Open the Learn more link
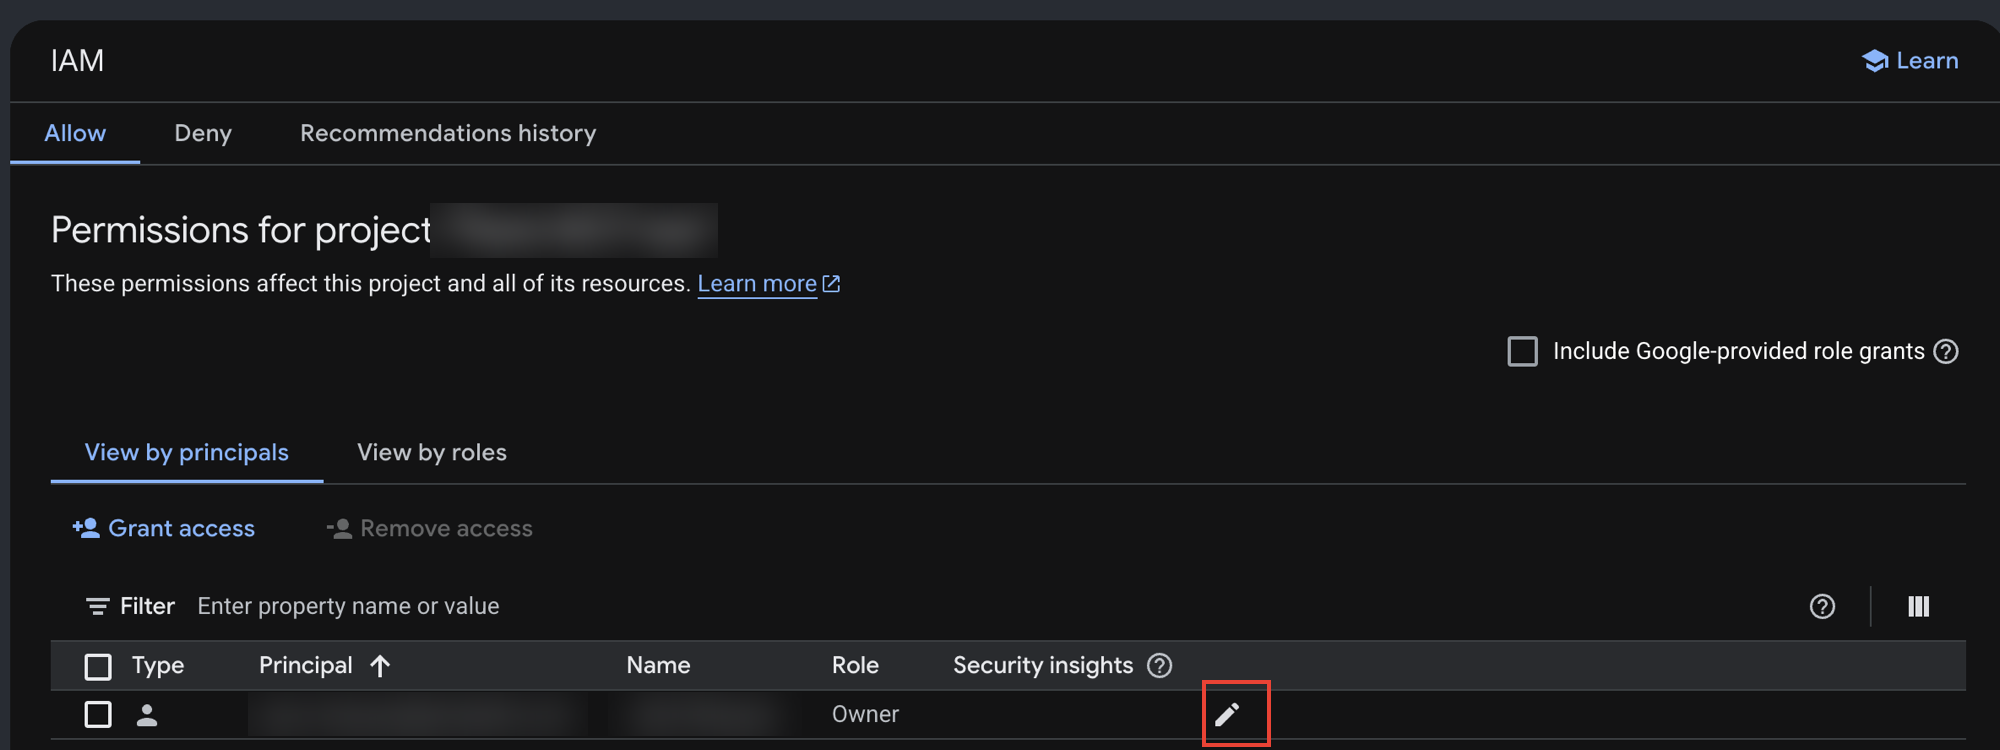The width and height of the screenshot is (2000, 750). click(x=757, y=284)
